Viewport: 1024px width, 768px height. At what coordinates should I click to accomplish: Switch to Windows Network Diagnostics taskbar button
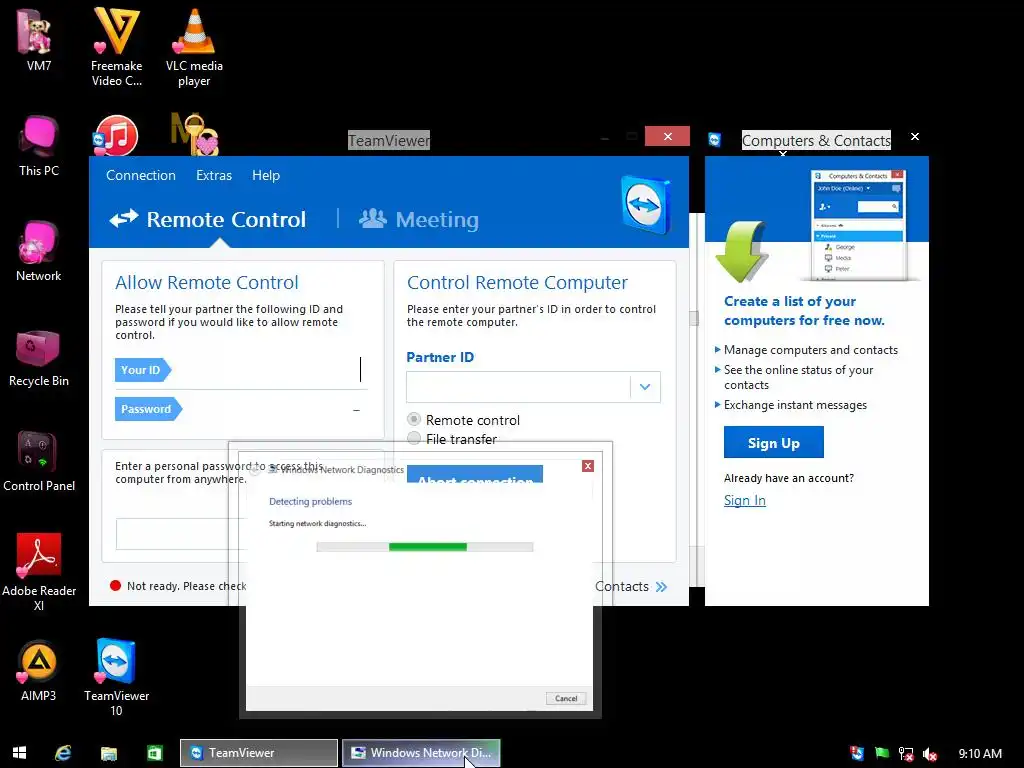pos(421,753)
